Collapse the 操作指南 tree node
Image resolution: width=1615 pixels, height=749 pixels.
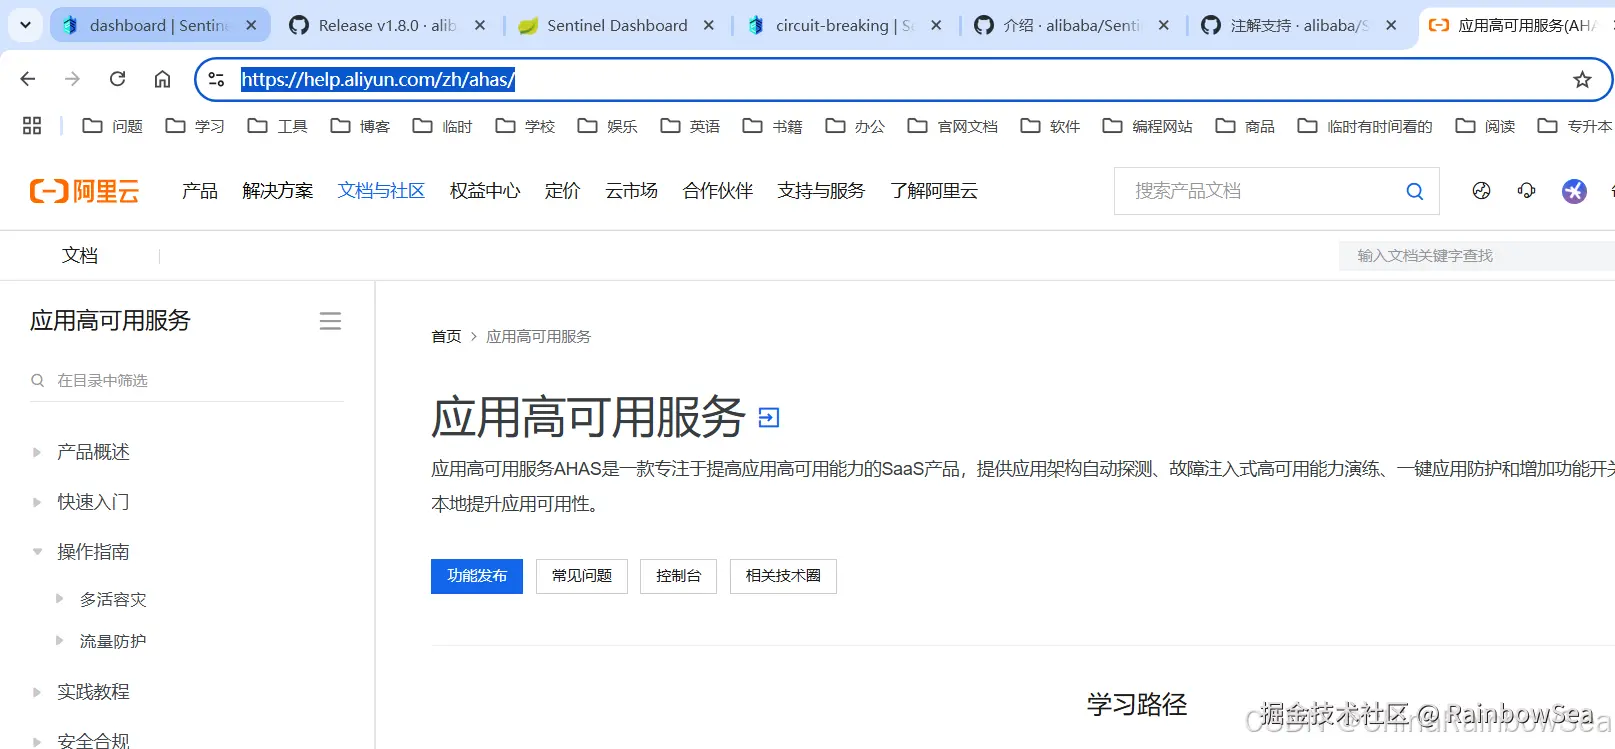37,552
